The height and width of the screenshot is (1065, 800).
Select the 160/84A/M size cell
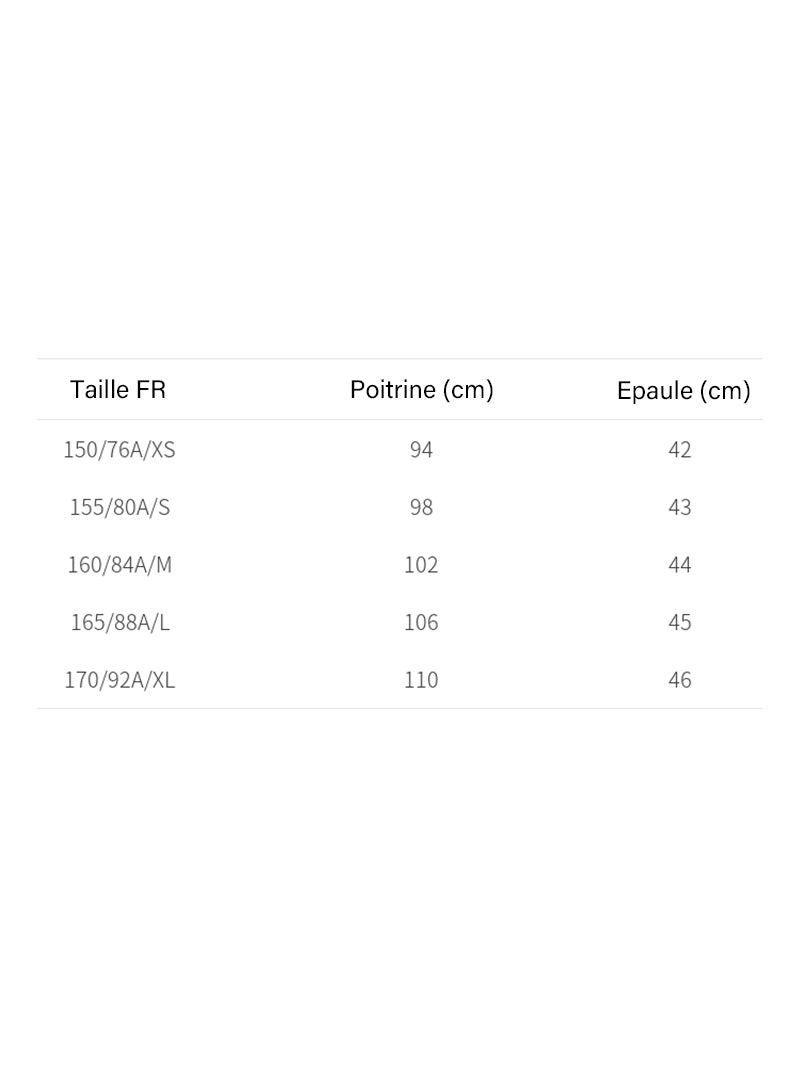point(119,565)
